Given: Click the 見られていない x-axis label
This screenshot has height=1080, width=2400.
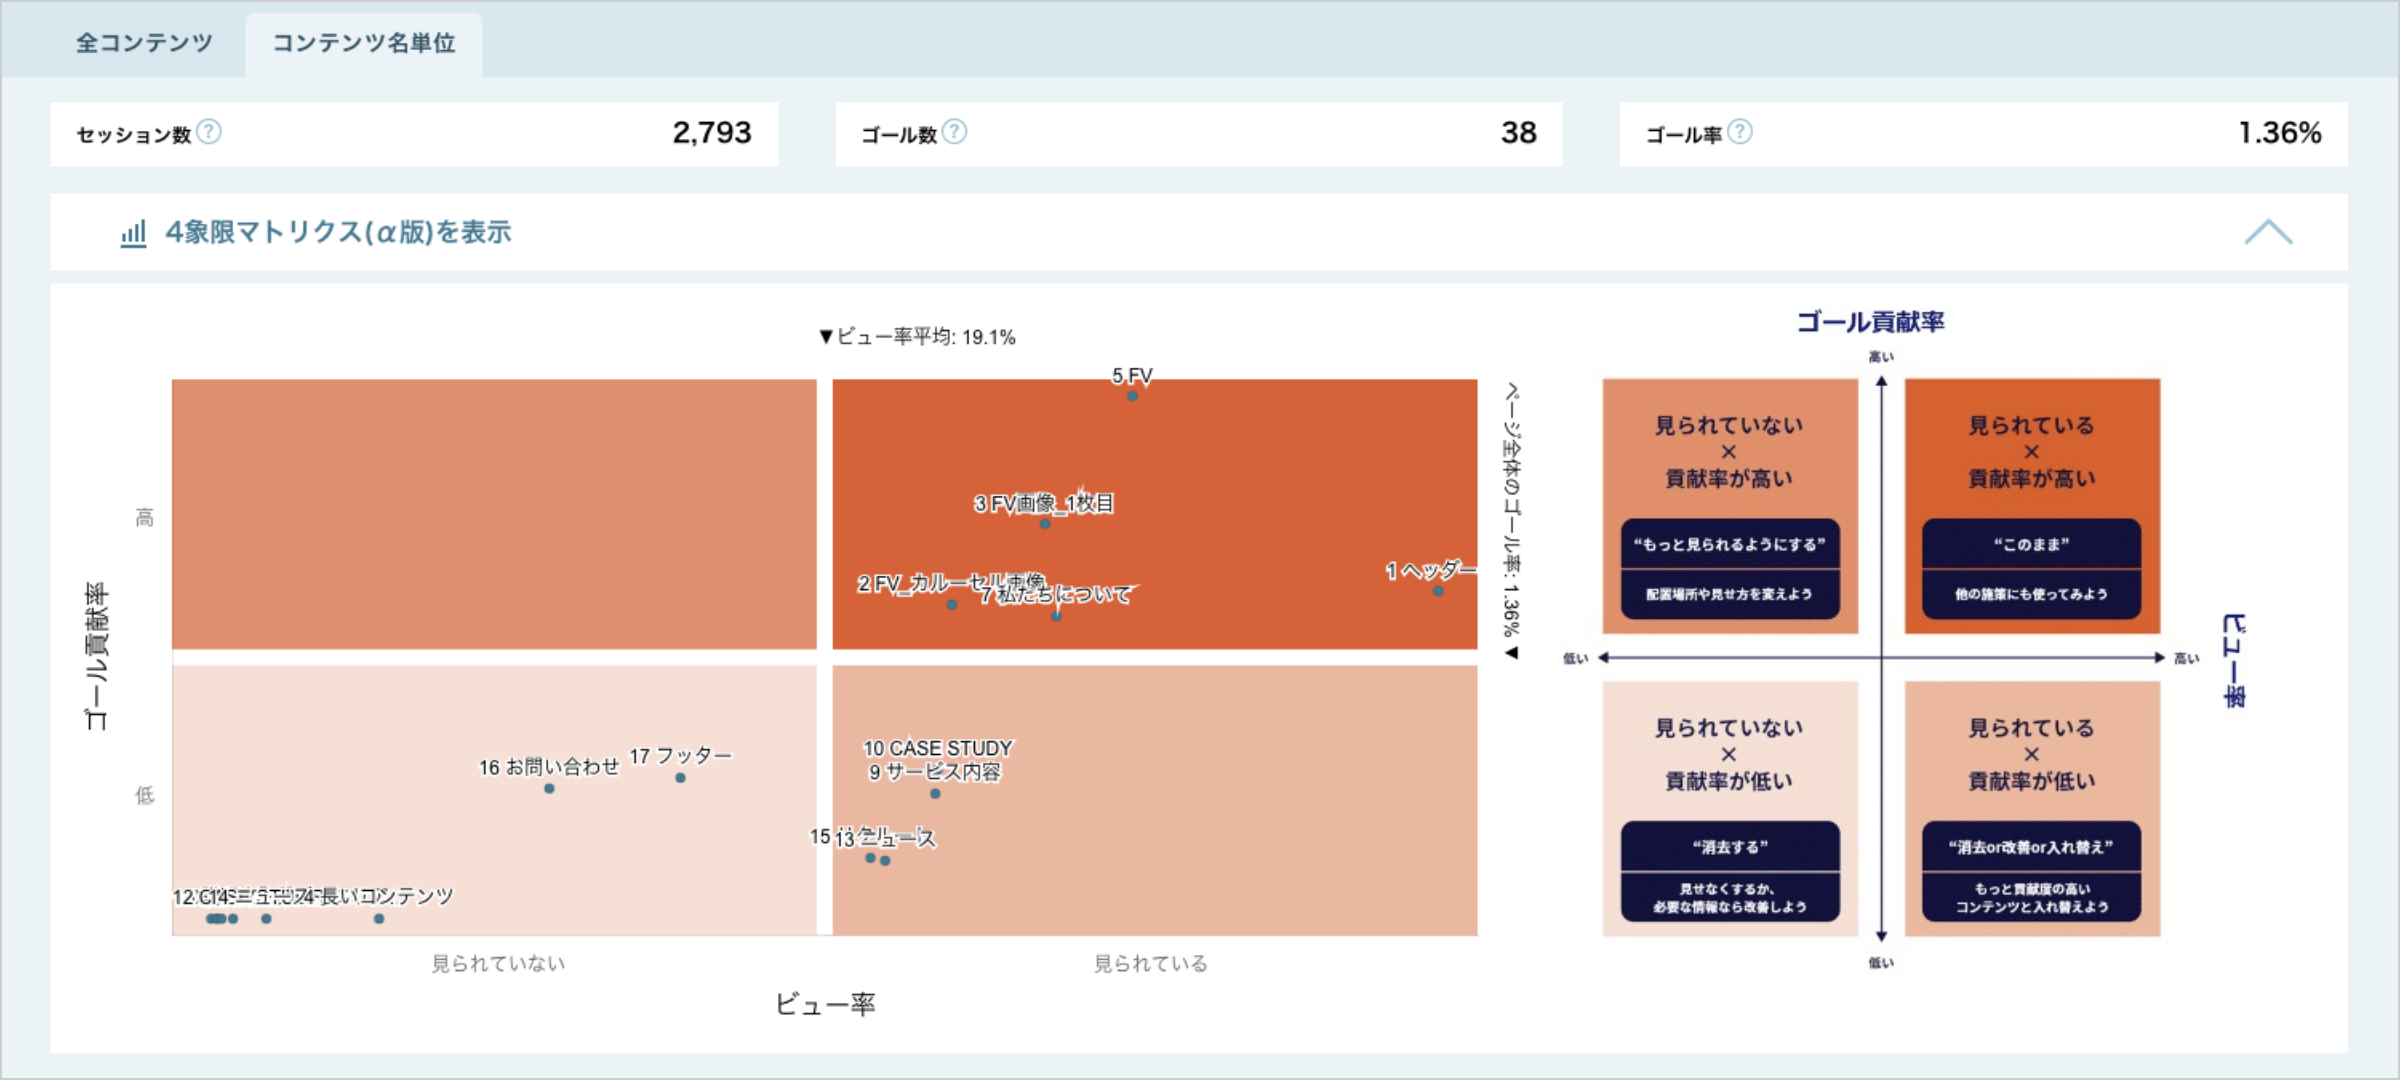Looking at the screenshot, I should (498, 964).
